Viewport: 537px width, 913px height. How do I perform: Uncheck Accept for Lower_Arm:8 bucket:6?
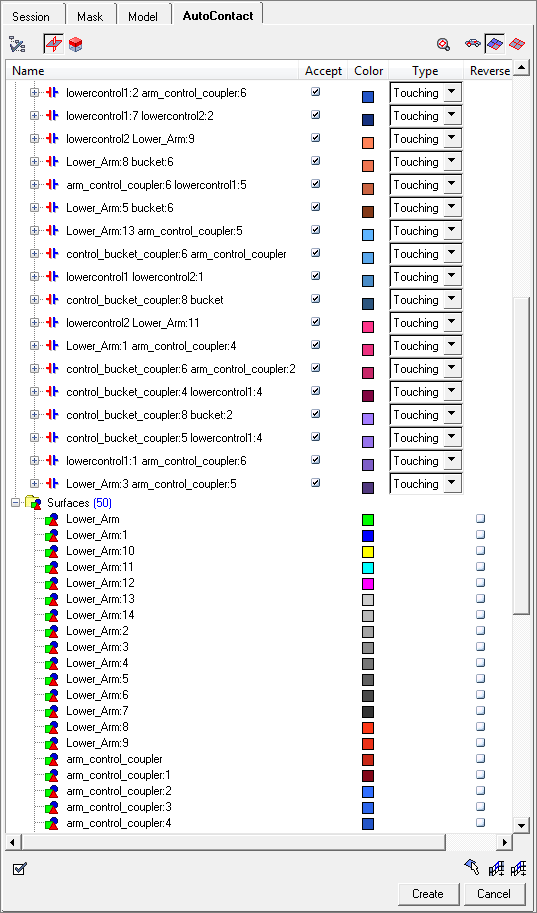316,161
